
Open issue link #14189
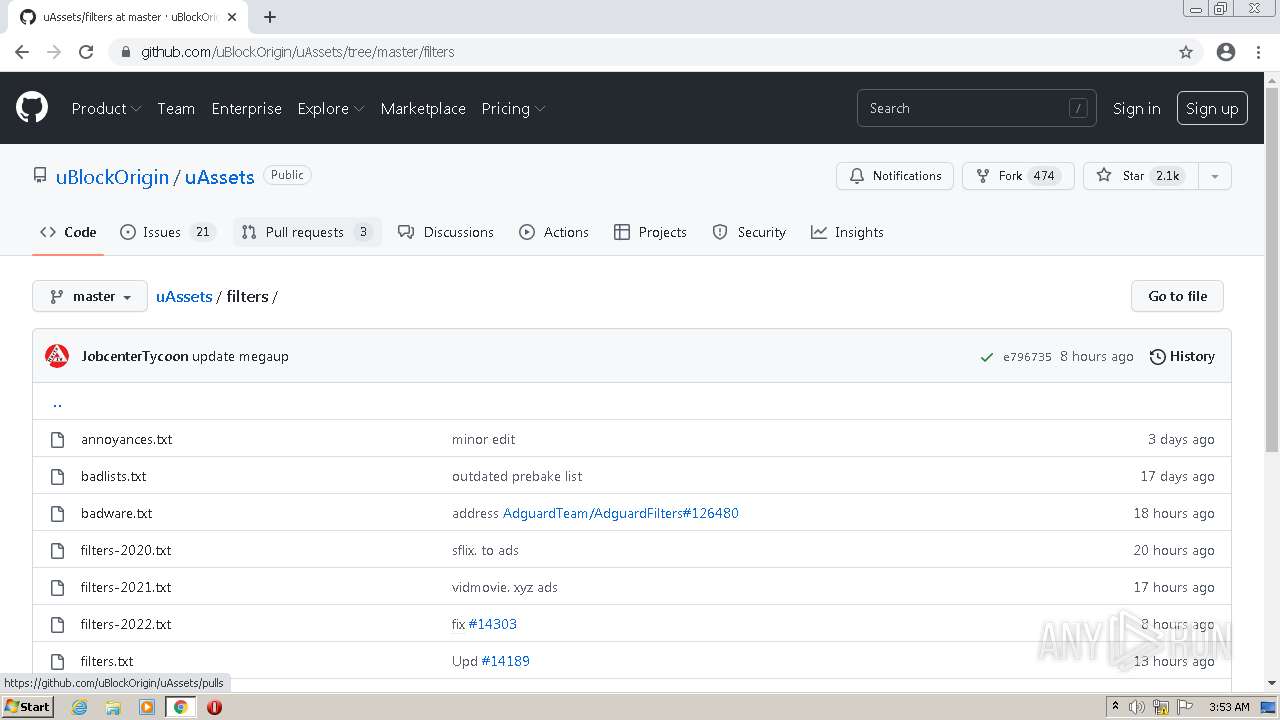tap(505, 661)
